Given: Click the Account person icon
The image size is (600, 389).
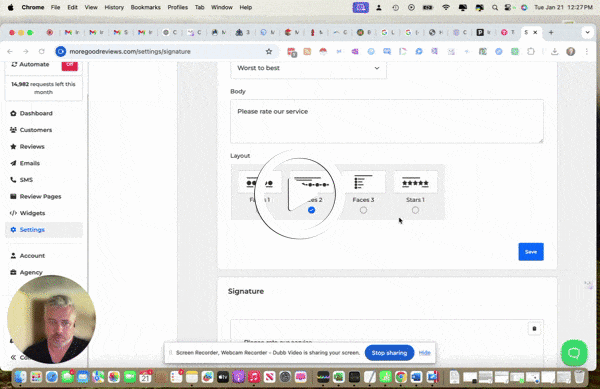Looking at the screenshot, I should (13, 256).
